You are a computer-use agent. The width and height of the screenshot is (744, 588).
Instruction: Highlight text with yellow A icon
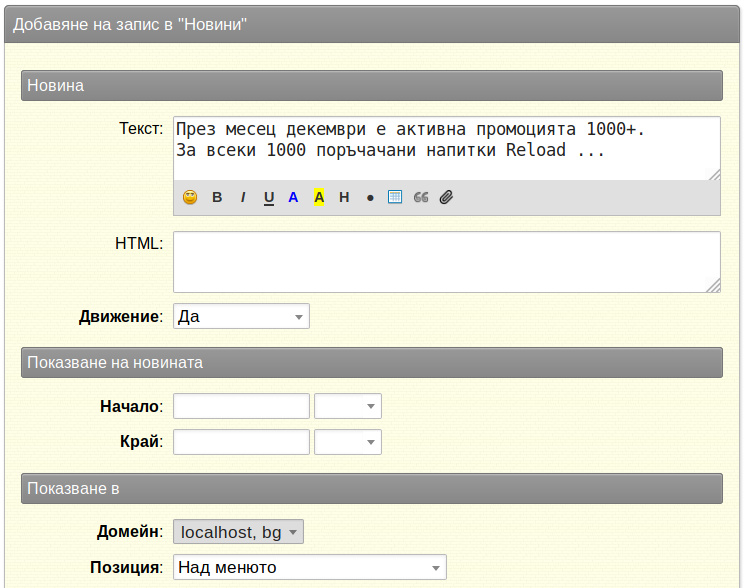(x=319, y=197)
